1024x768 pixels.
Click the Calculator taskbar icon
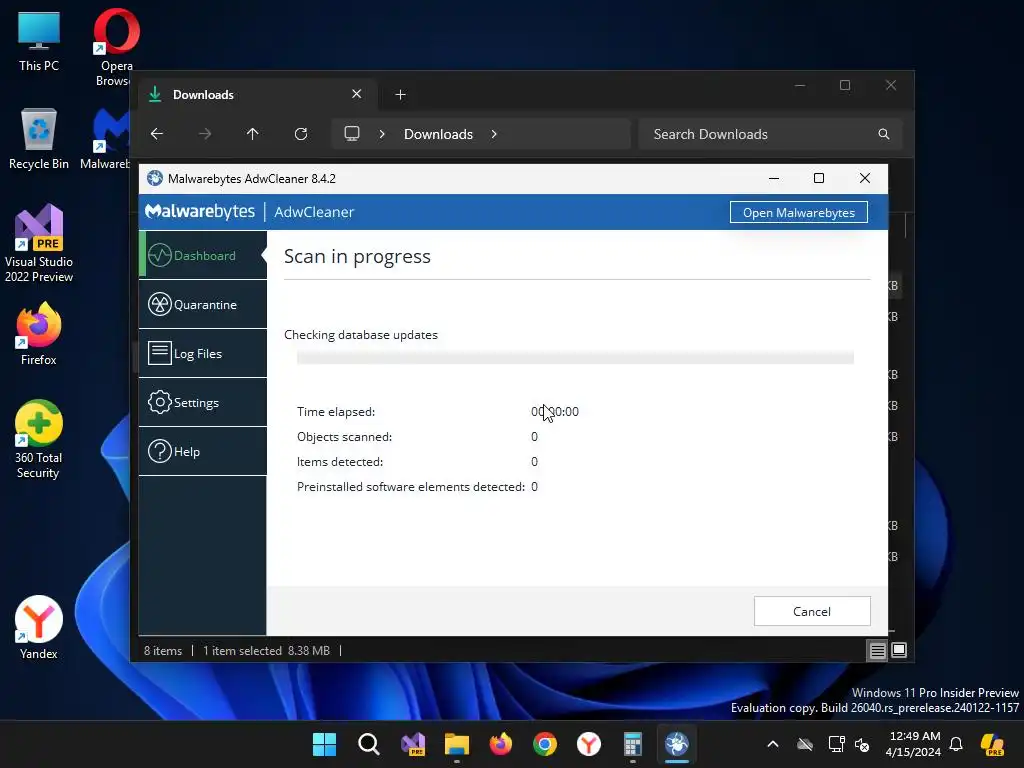pos(633,744)
